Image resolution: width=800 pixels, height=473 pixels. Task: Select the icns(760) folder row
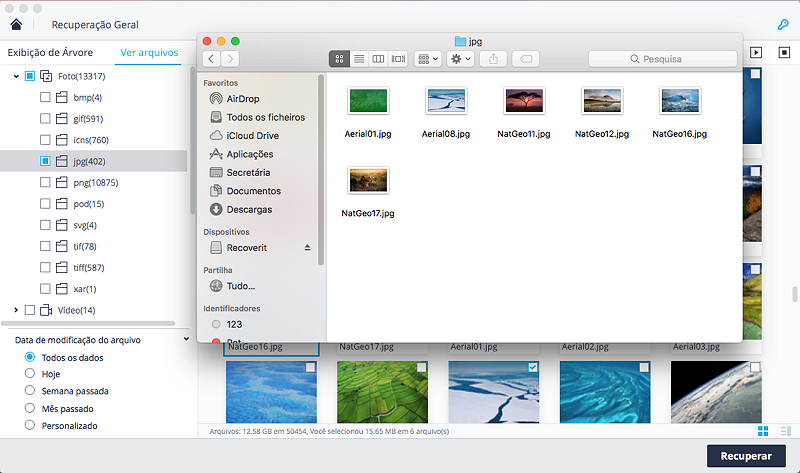pyautogui.click(x=93, y=139)
